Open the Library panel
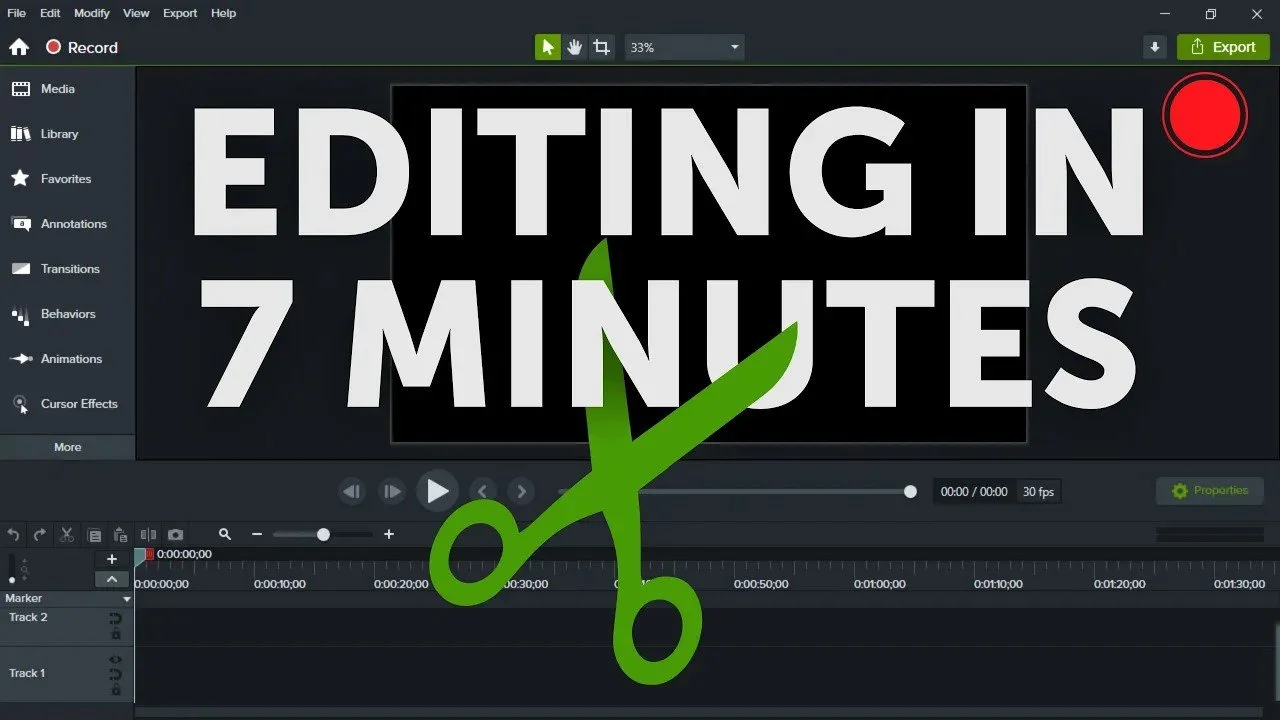Screen dimensions: 1280x720 [67, 134]
